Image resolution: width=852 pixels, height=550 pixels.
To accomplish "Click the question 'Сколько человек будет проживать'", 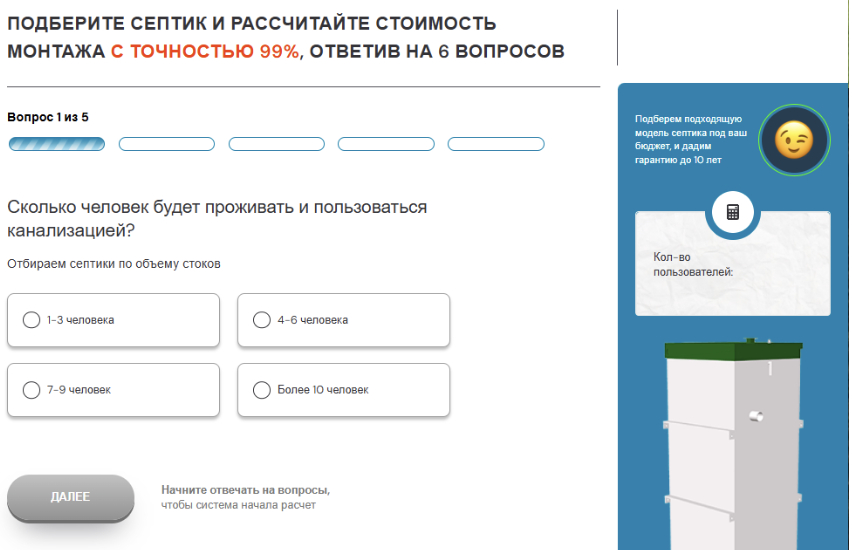I will [x=217, y=218].
